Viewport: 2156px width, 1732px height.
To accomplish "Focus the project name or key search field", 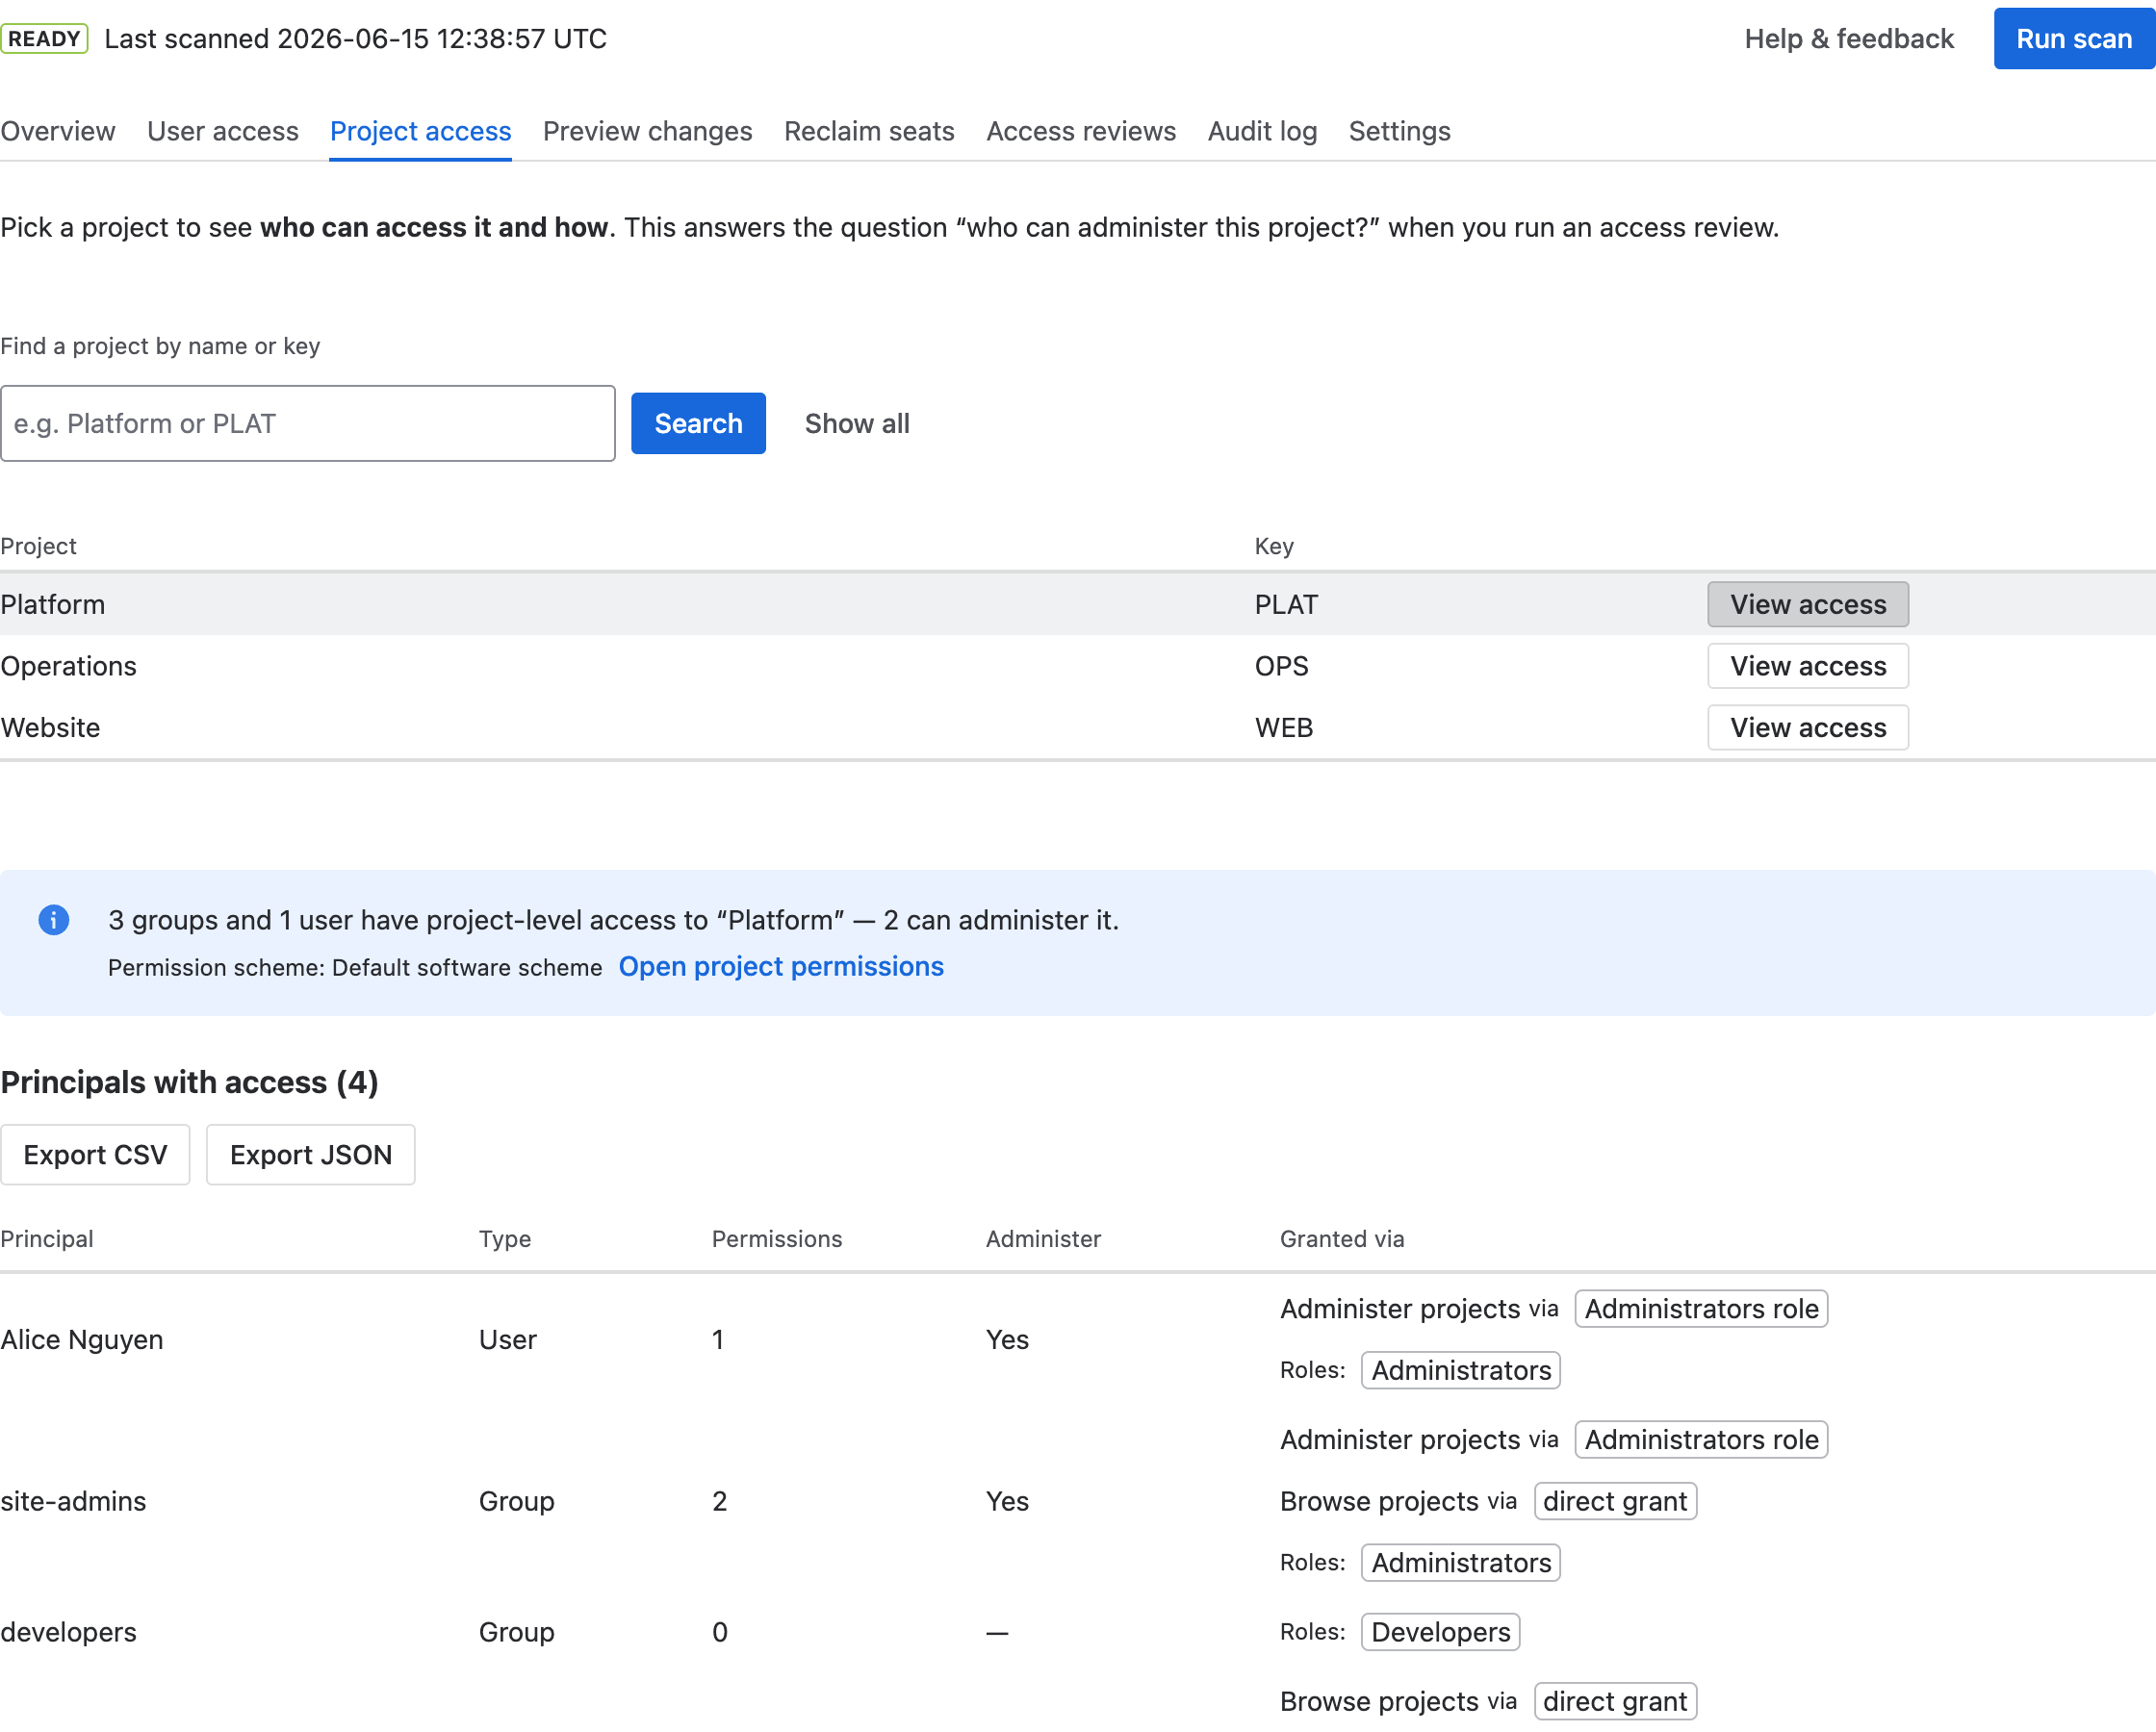I will tap(308, 424).
